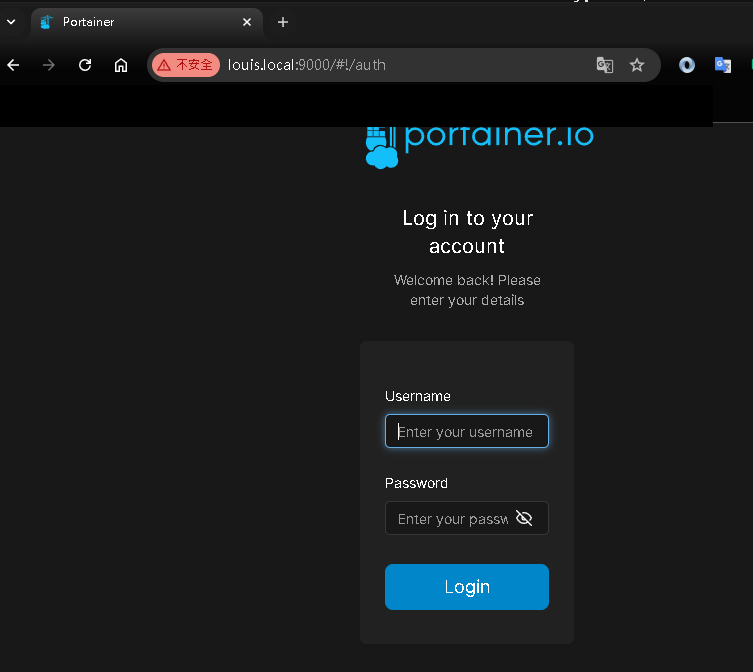
Task: Reload the Portainer login page
Action: (x=85, y=65)
